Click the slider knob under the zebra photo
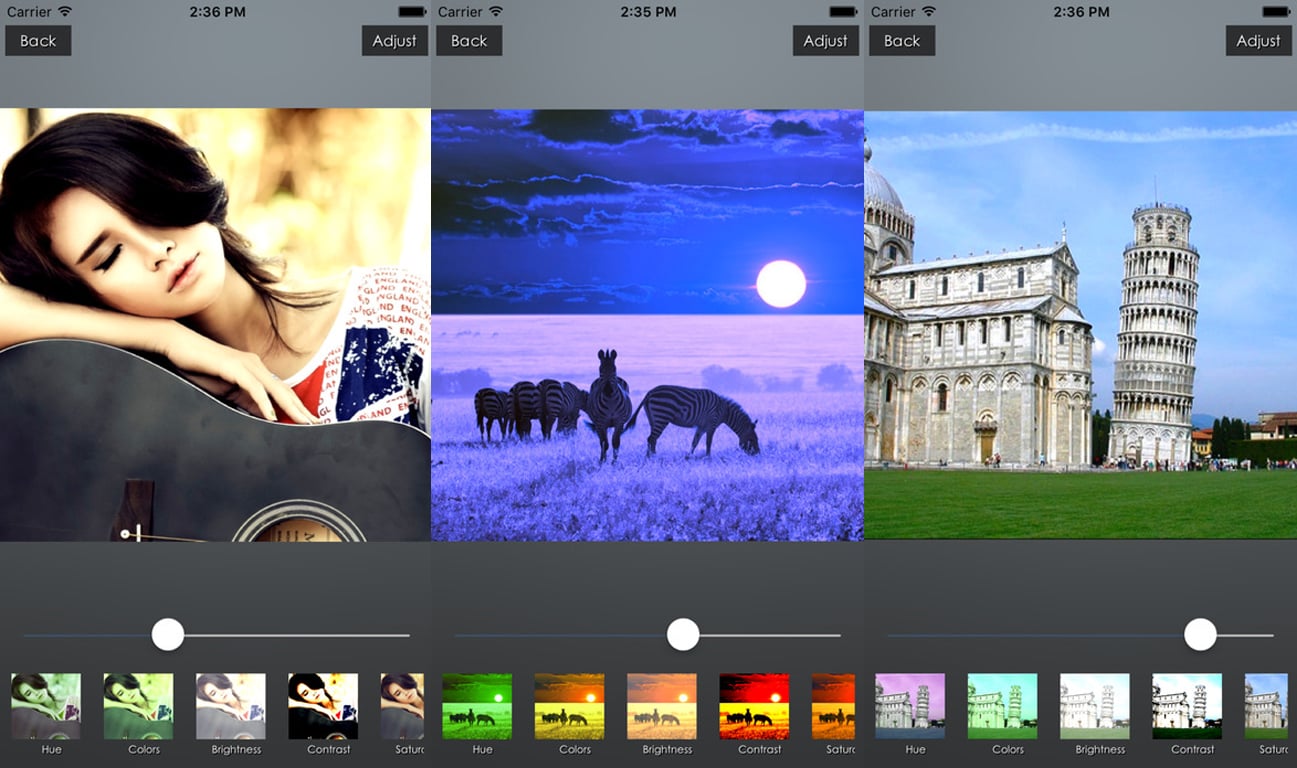1297x768 pixels. [x=683, y=635]
